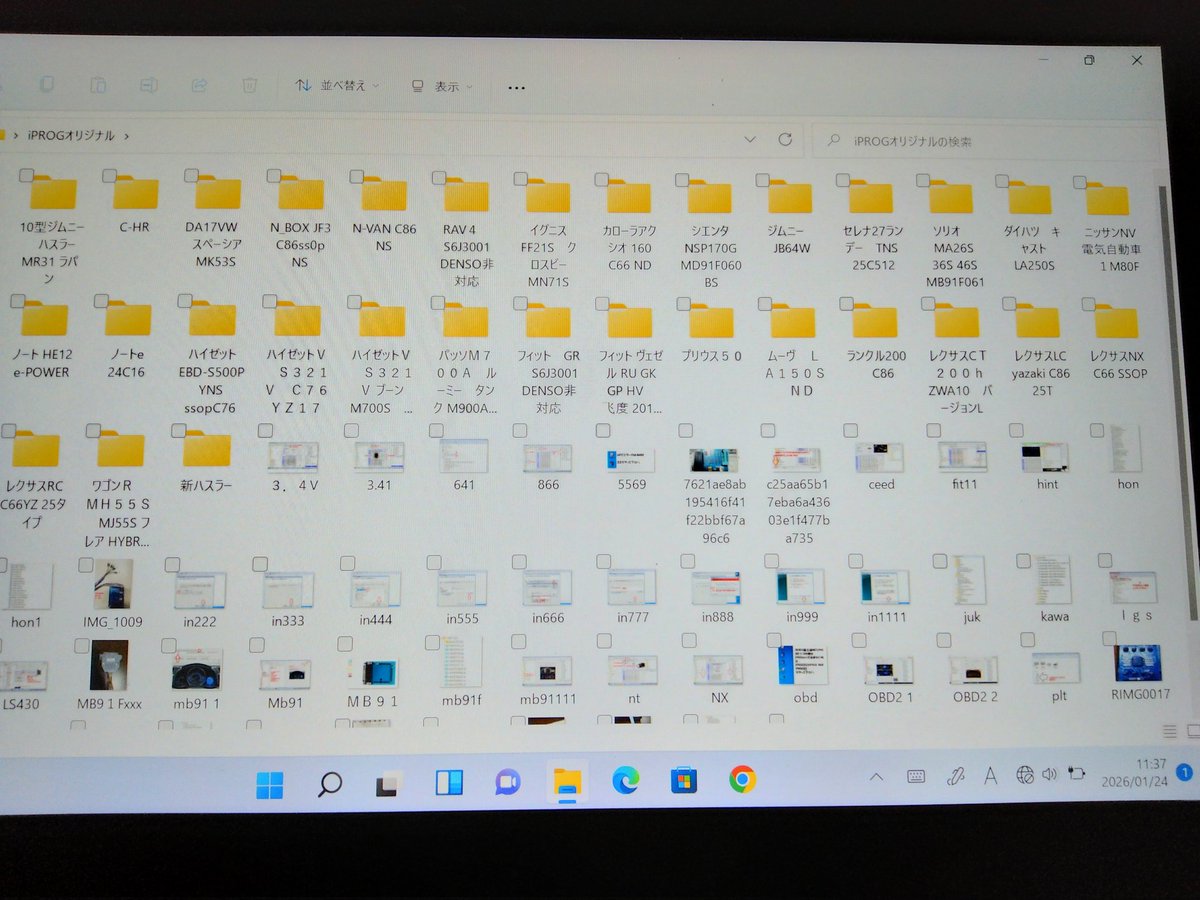Open the pen menu tray icon
The width and height of the screenshot is (1200, 900).
coord(955,776)
